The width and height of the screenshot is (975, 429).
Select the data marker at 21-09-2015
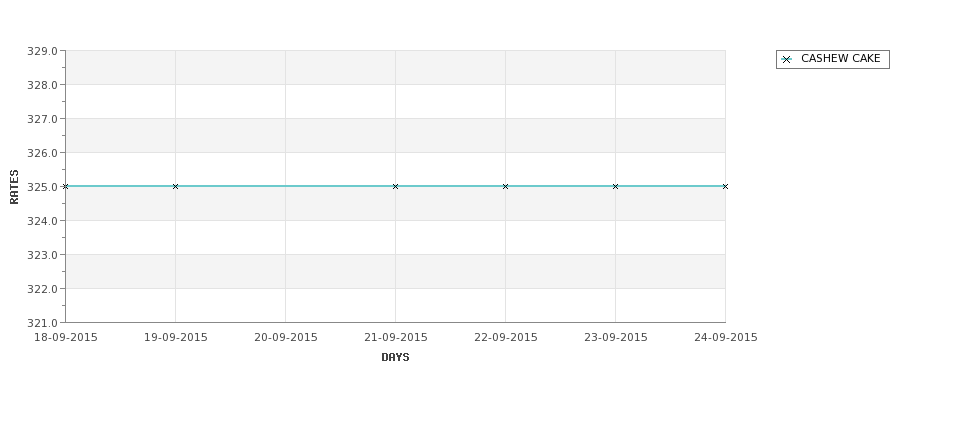click(395, 187)
